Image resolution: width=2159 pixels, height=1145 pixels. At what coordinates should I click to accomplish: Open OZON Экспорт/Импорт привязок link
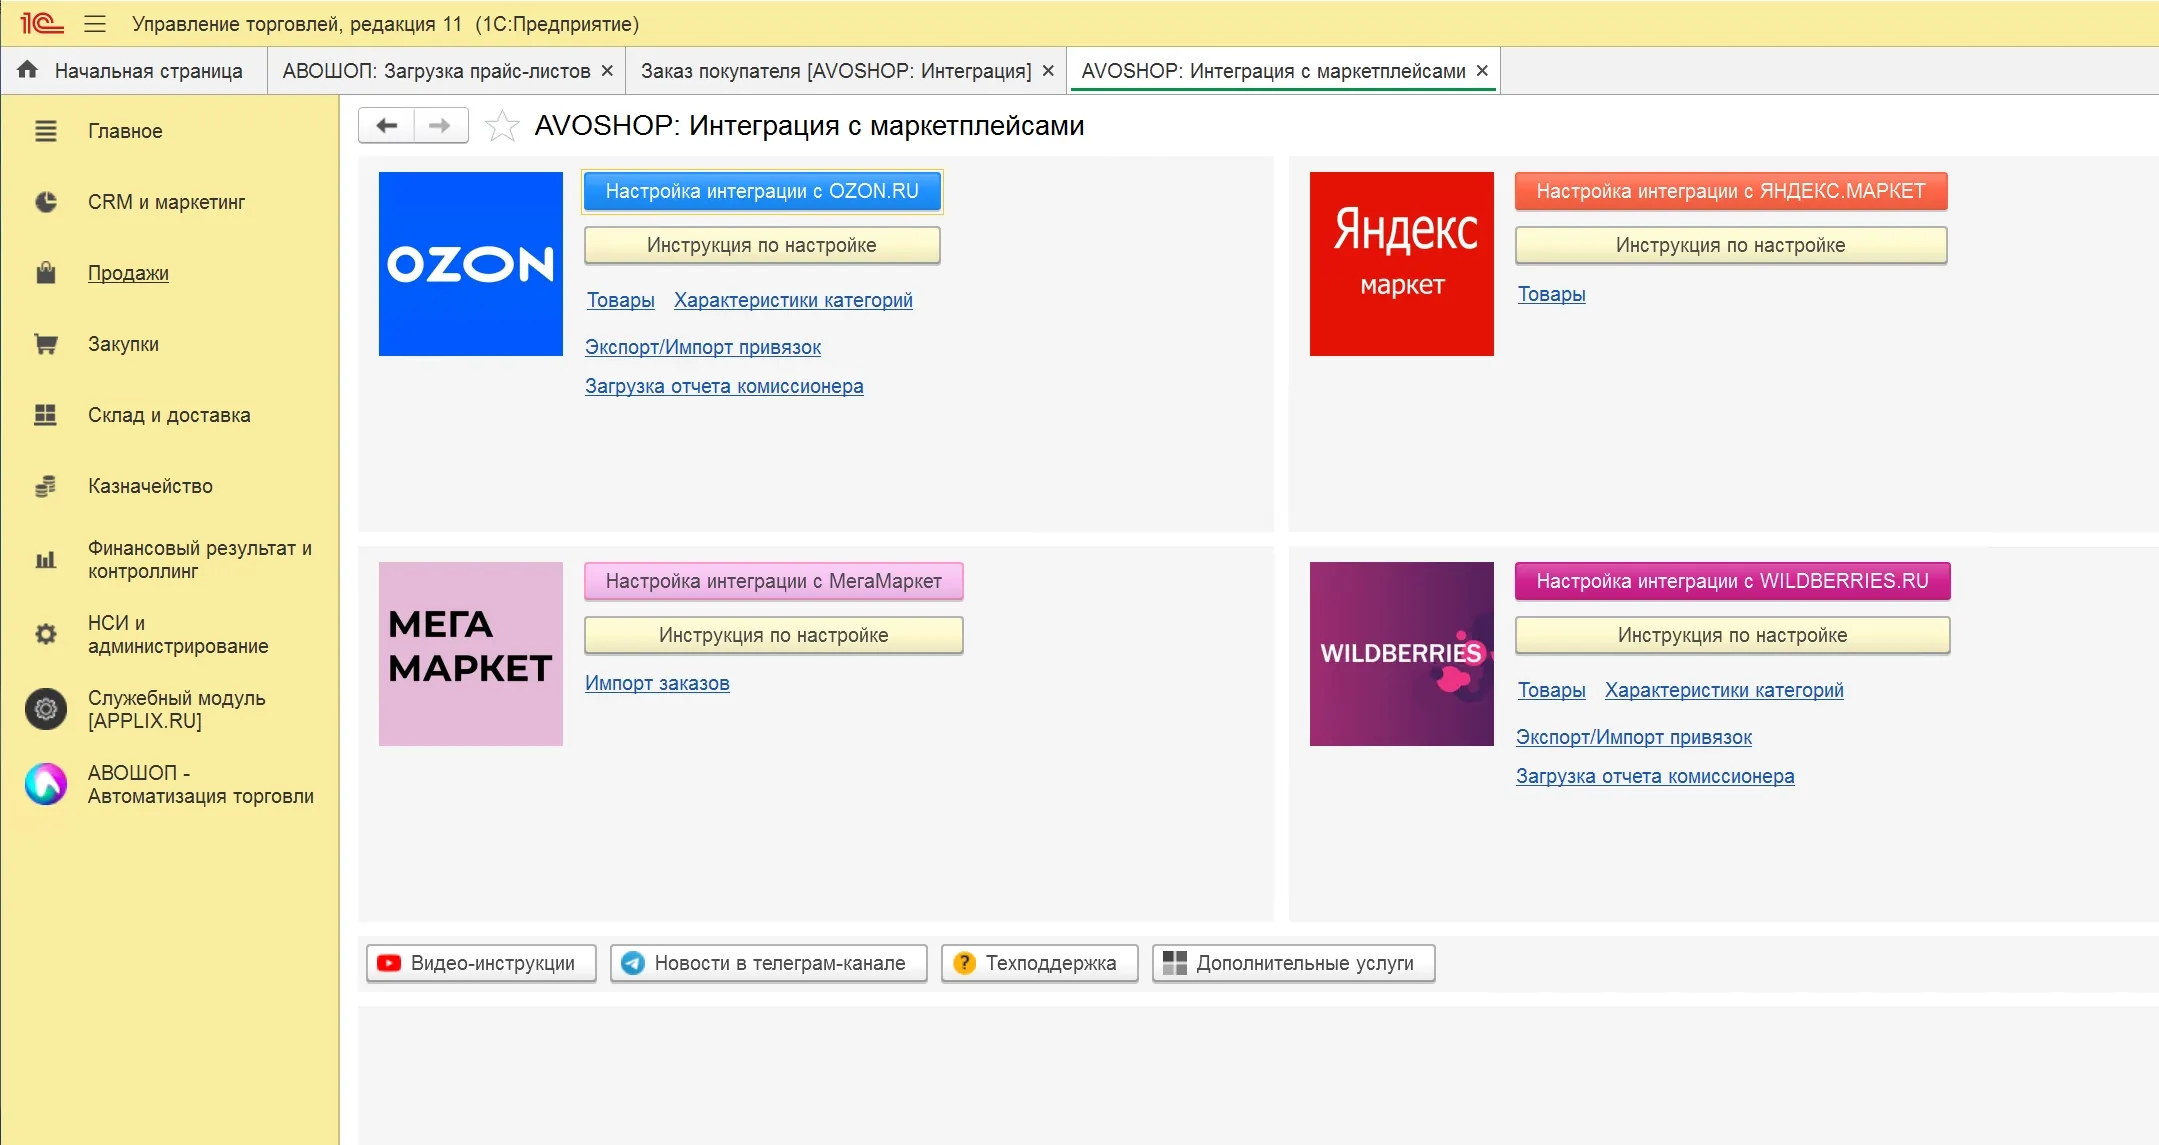pos(703,347)
